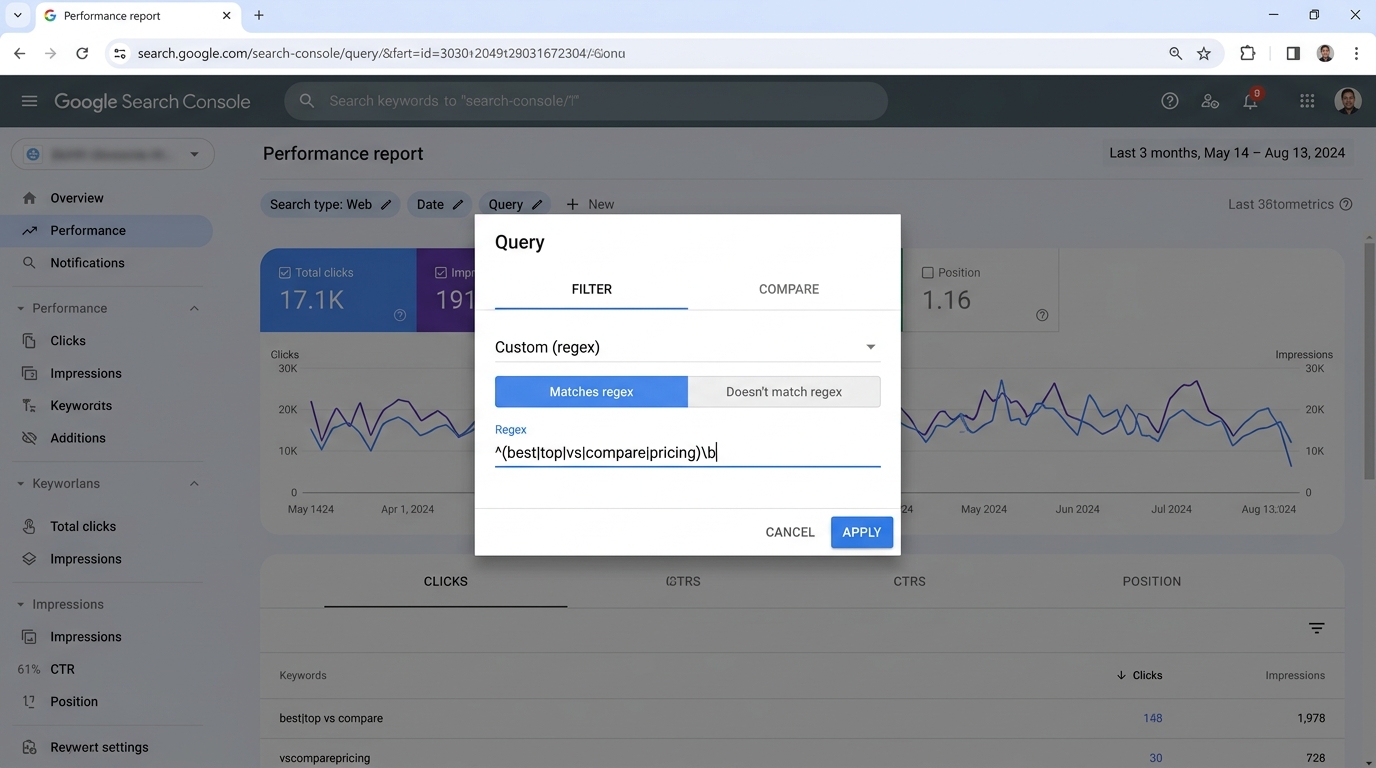Open the table filter rows icon
Screen dimensions: 1376x768
[x=1316, y=628]
